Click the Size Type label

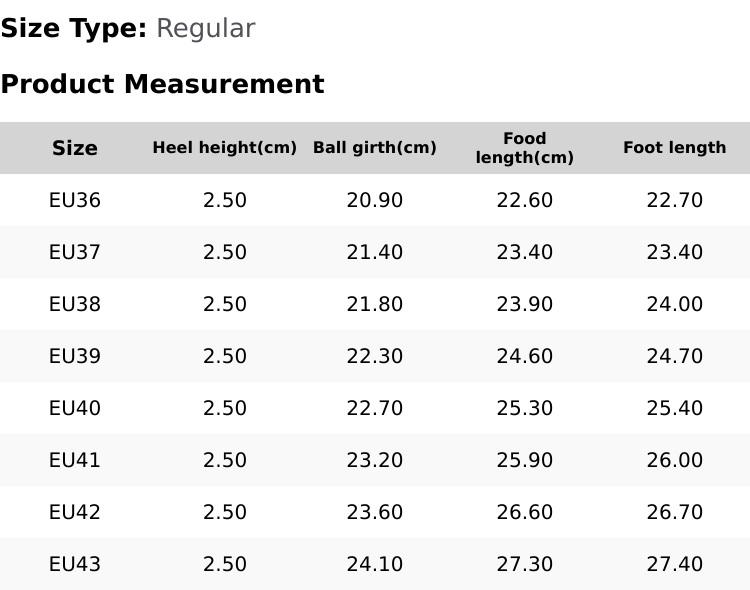click(x=74, y=29)
